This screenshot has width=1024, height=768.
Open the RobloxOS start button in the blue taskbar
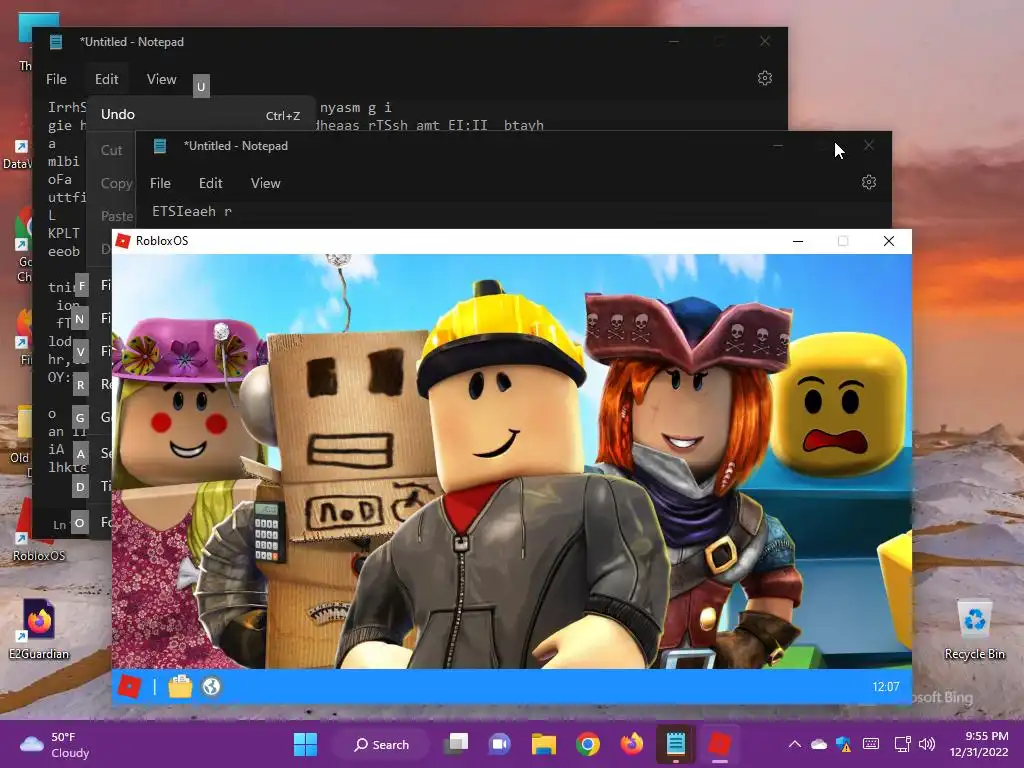pyautogui.click(x=129, y=686)
